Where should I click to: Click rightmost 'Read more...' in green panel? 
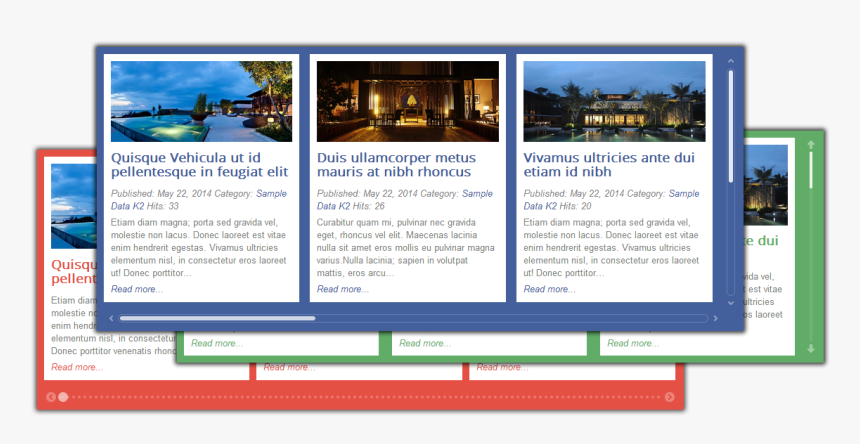coord(633,344)
